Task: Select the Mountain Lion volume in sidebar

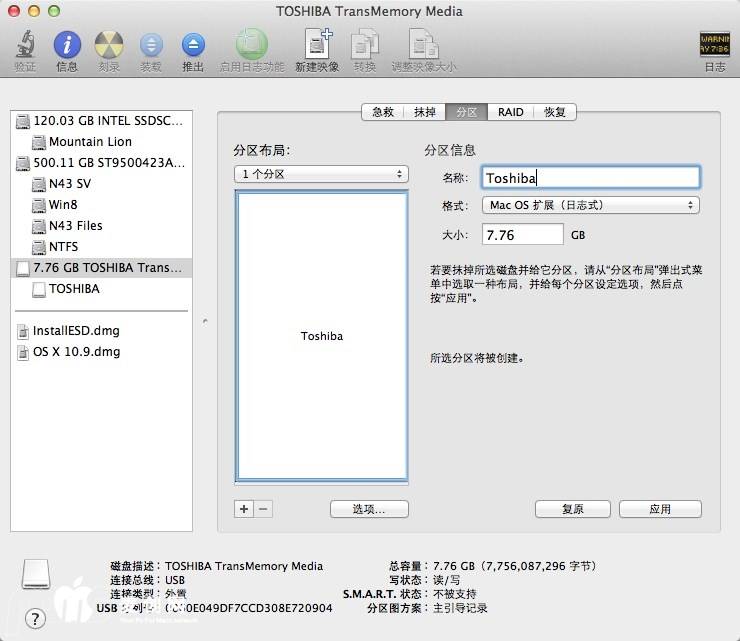Action: pos(90,142)
